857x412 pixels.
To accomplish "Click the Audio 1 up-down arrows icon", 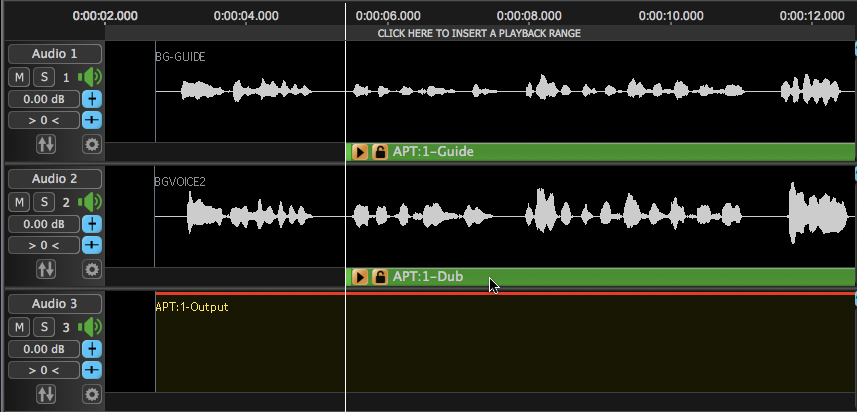I will point(46,144).
